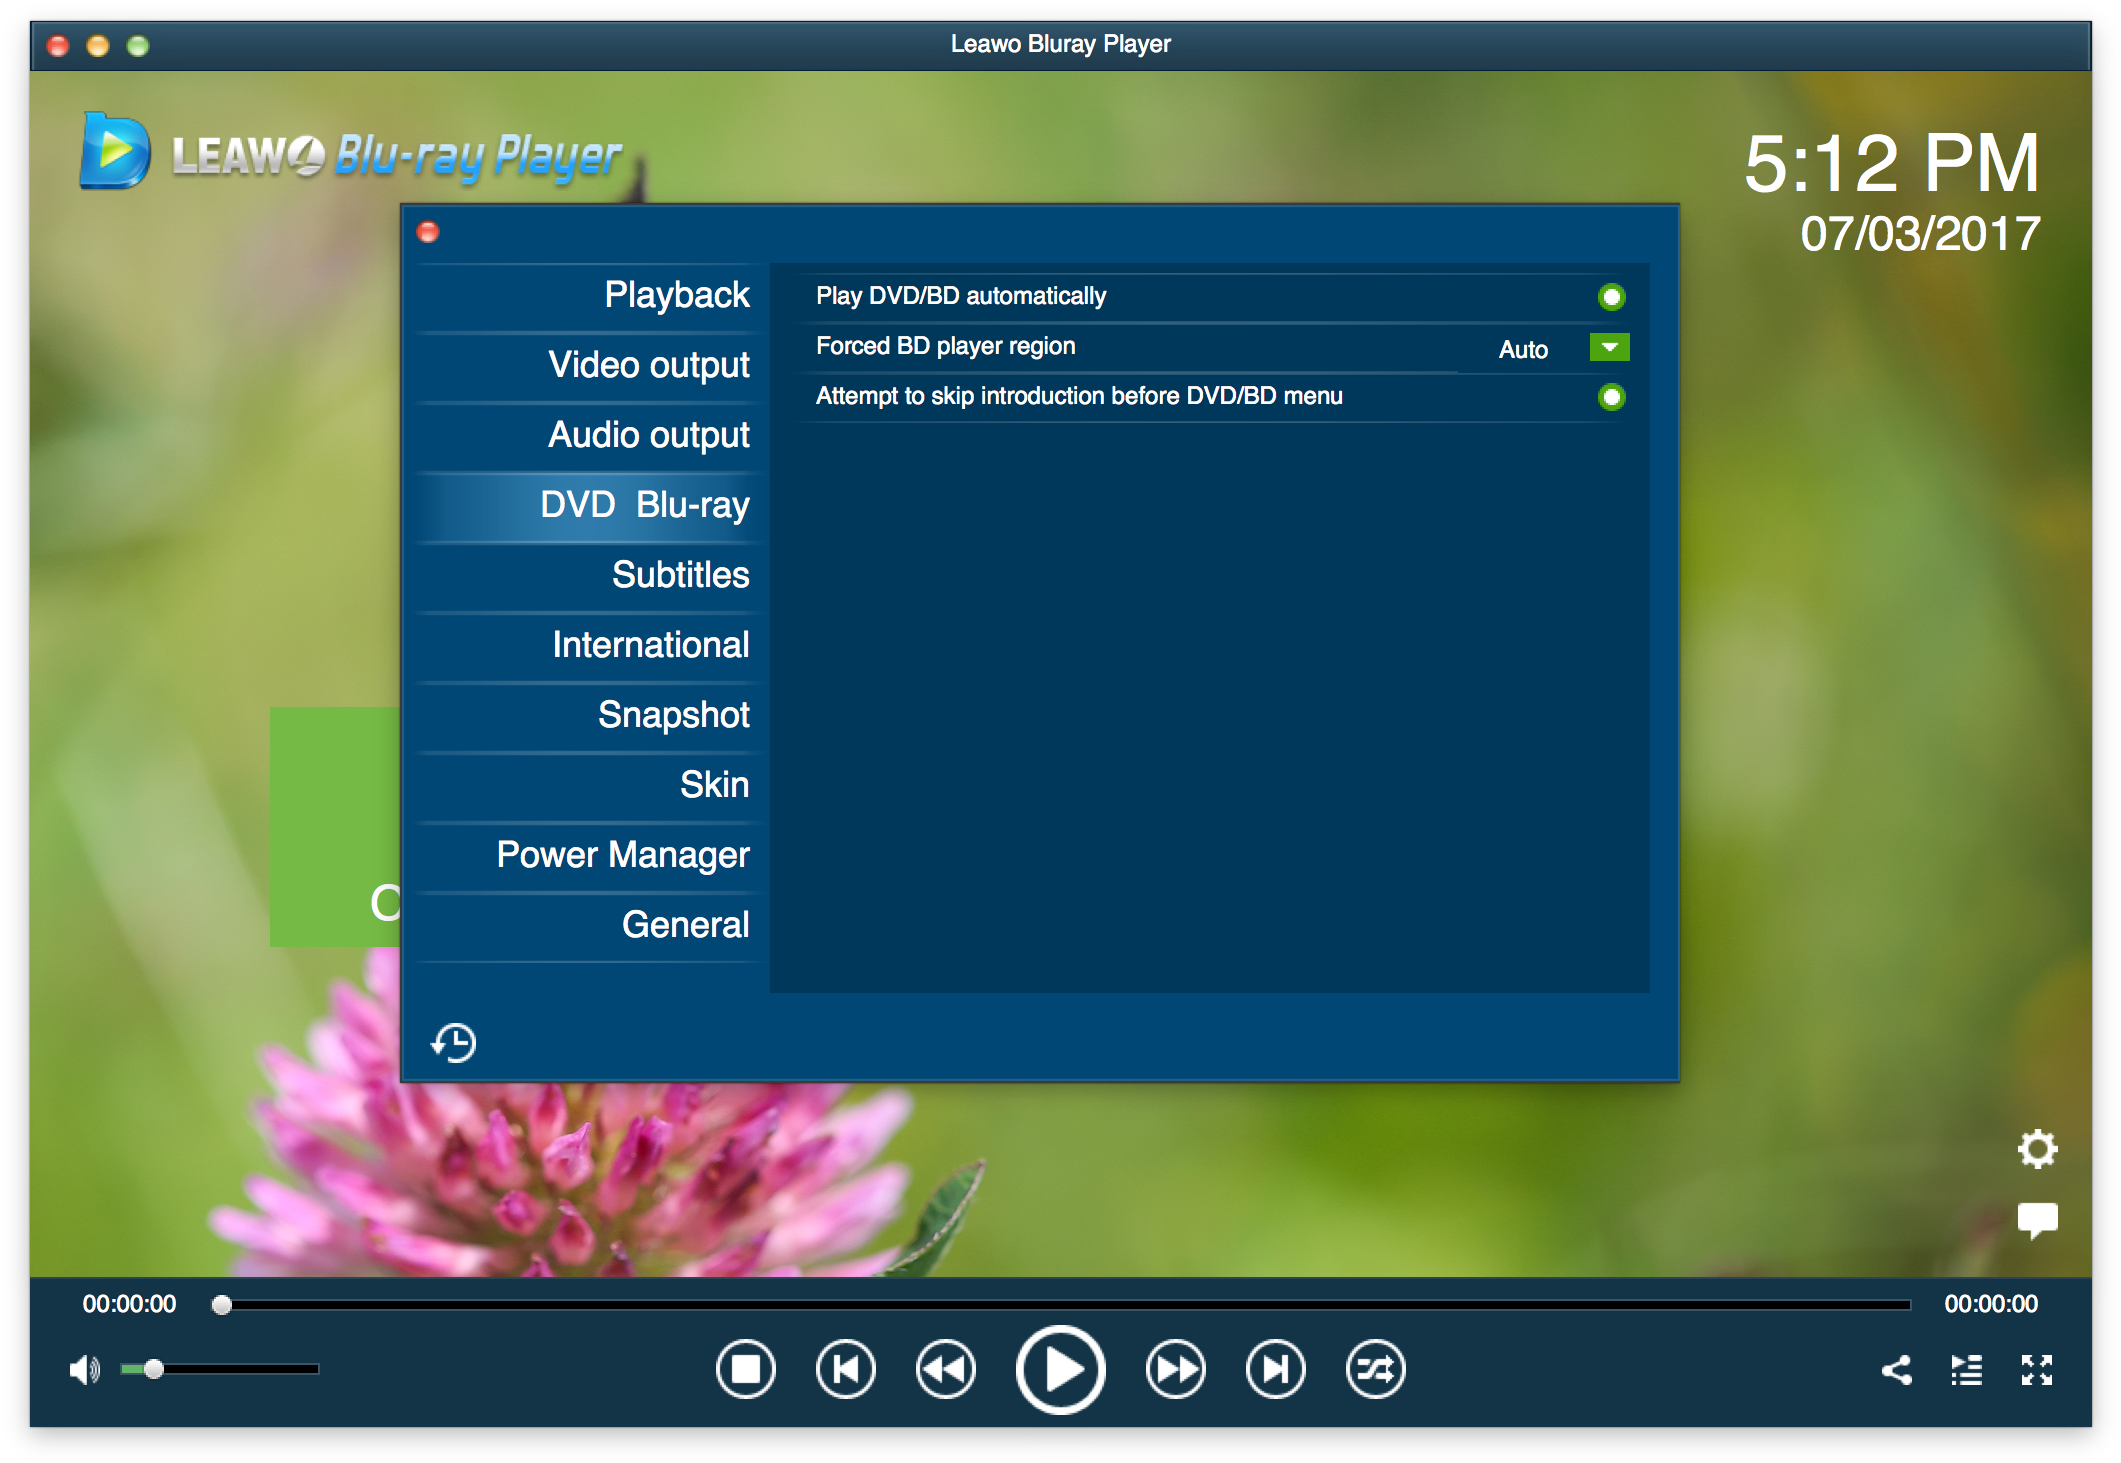This screenshot has height=1463, width=2121.
Task: Open the Forced BD player region dropdown
Action: click(1609, 347)
